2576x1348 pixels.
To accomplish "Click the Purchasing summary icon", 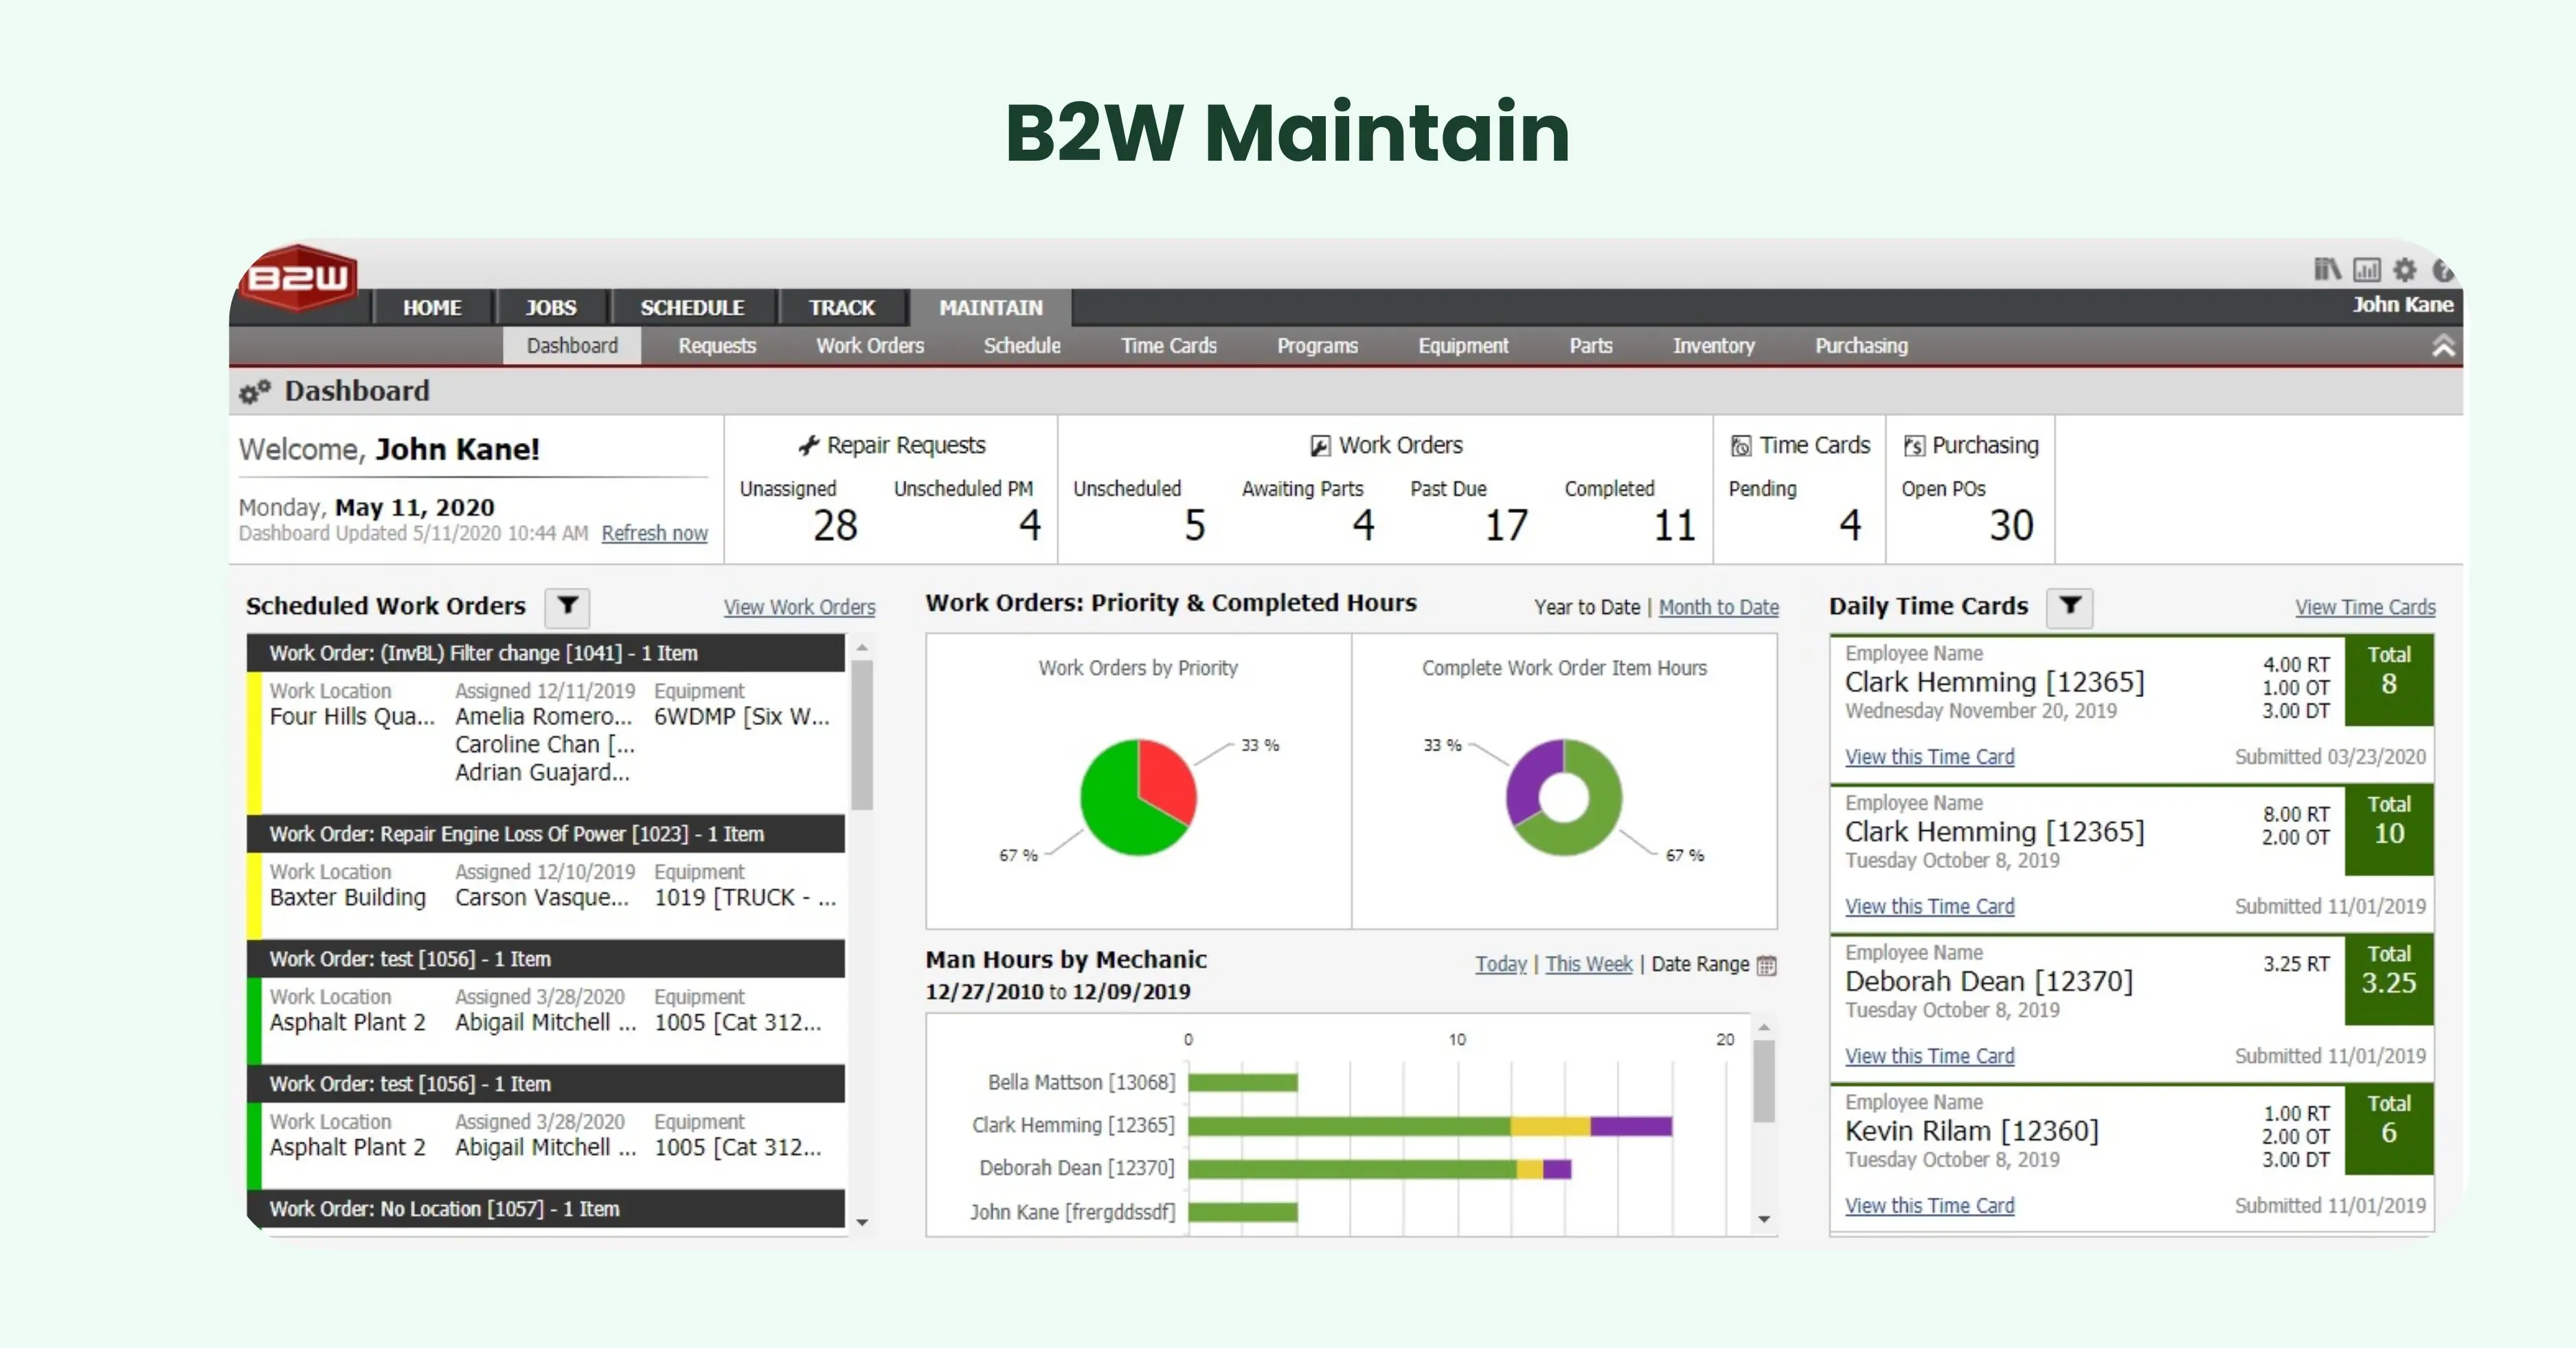I will (x=1914, y=446).
